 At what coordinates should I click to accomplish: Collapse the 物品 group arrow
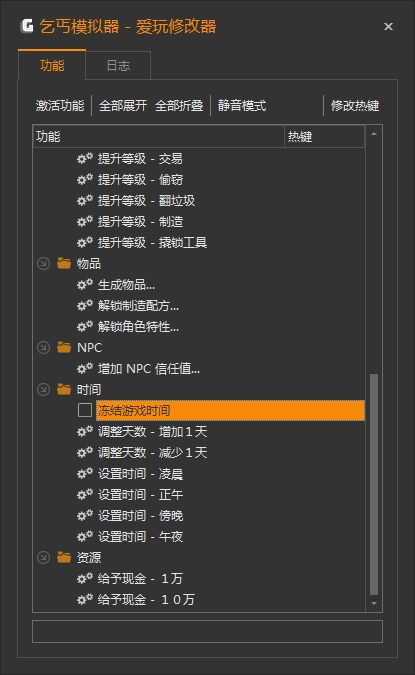(x=43, y=263)
